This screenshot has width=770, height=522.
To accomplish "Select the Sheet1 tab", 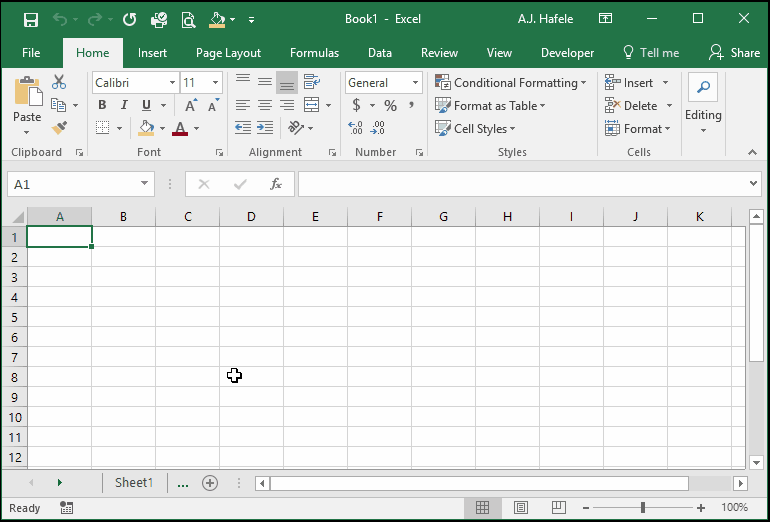I will click(134, 483).
